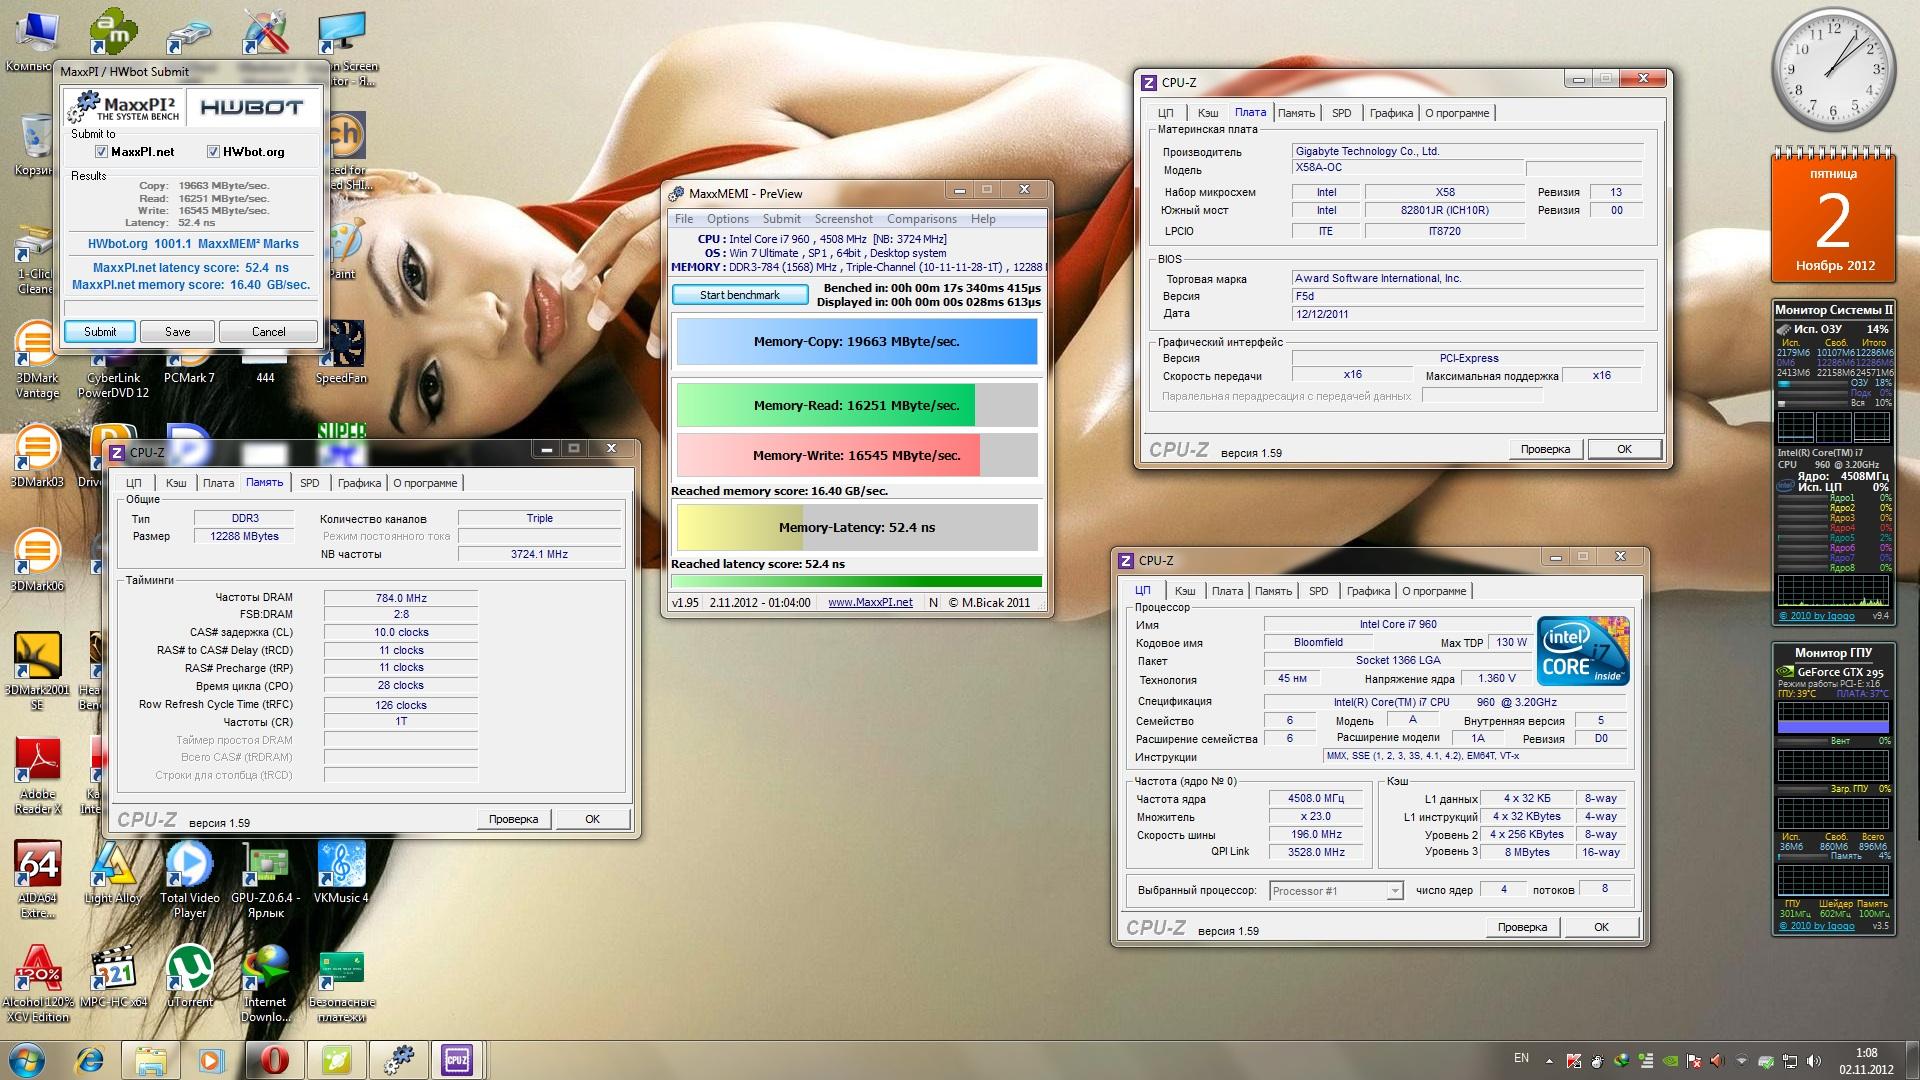Click the network connection tray icon
1920x1080 pixels.
pyautogui.click(x=1790, y=1061)
